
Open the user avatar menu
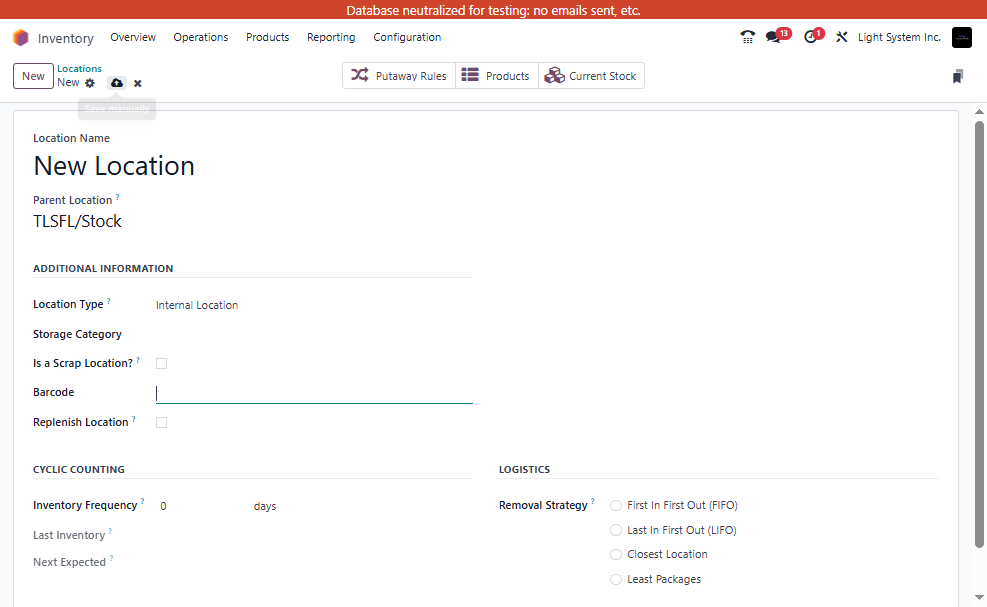coord(961,38)
